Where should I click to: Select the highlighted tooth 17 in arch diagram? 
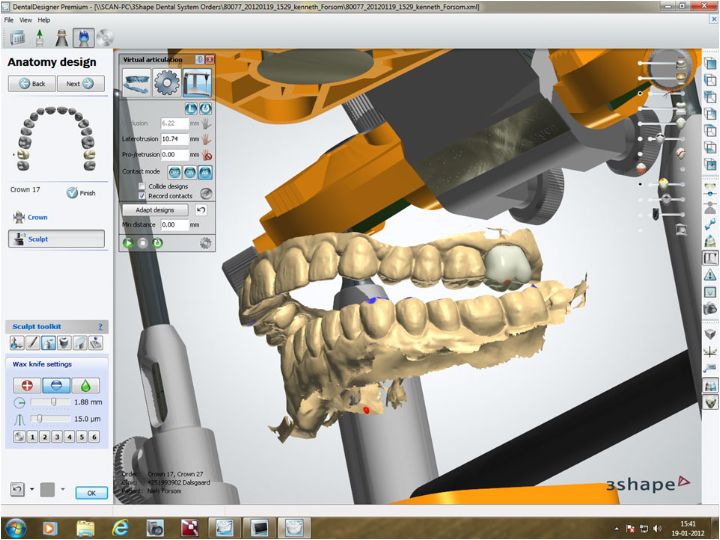pyautogui.click(x=23, y=155)
